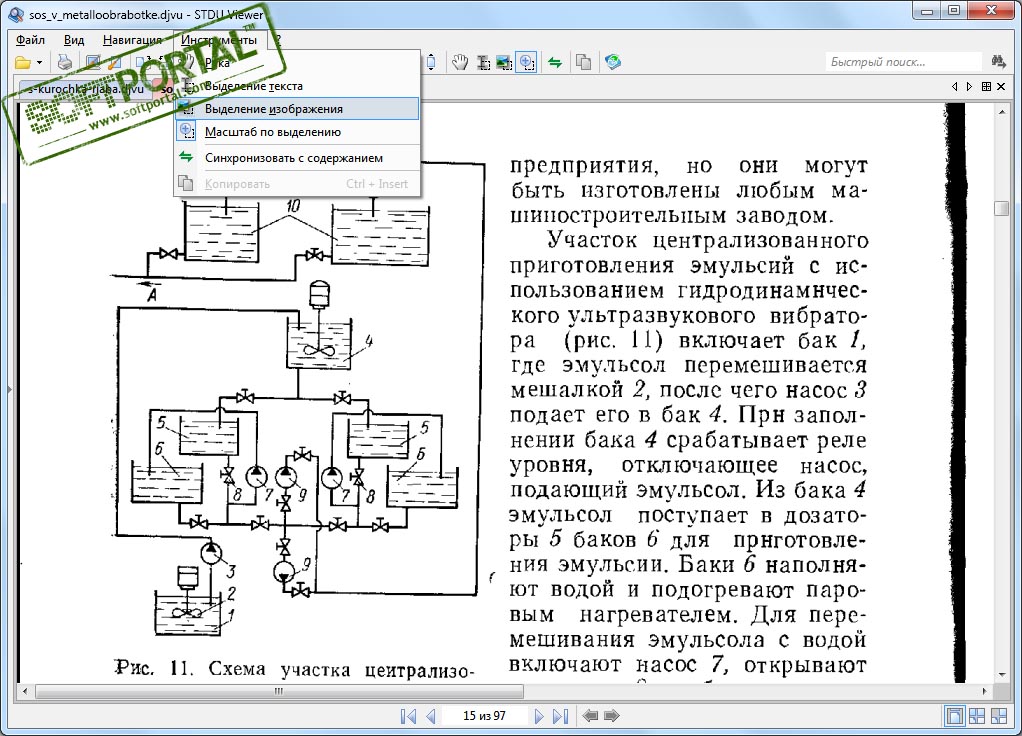
Task: Choose Синхронизовать с содержанием menu entry
Action: (297, 158)
